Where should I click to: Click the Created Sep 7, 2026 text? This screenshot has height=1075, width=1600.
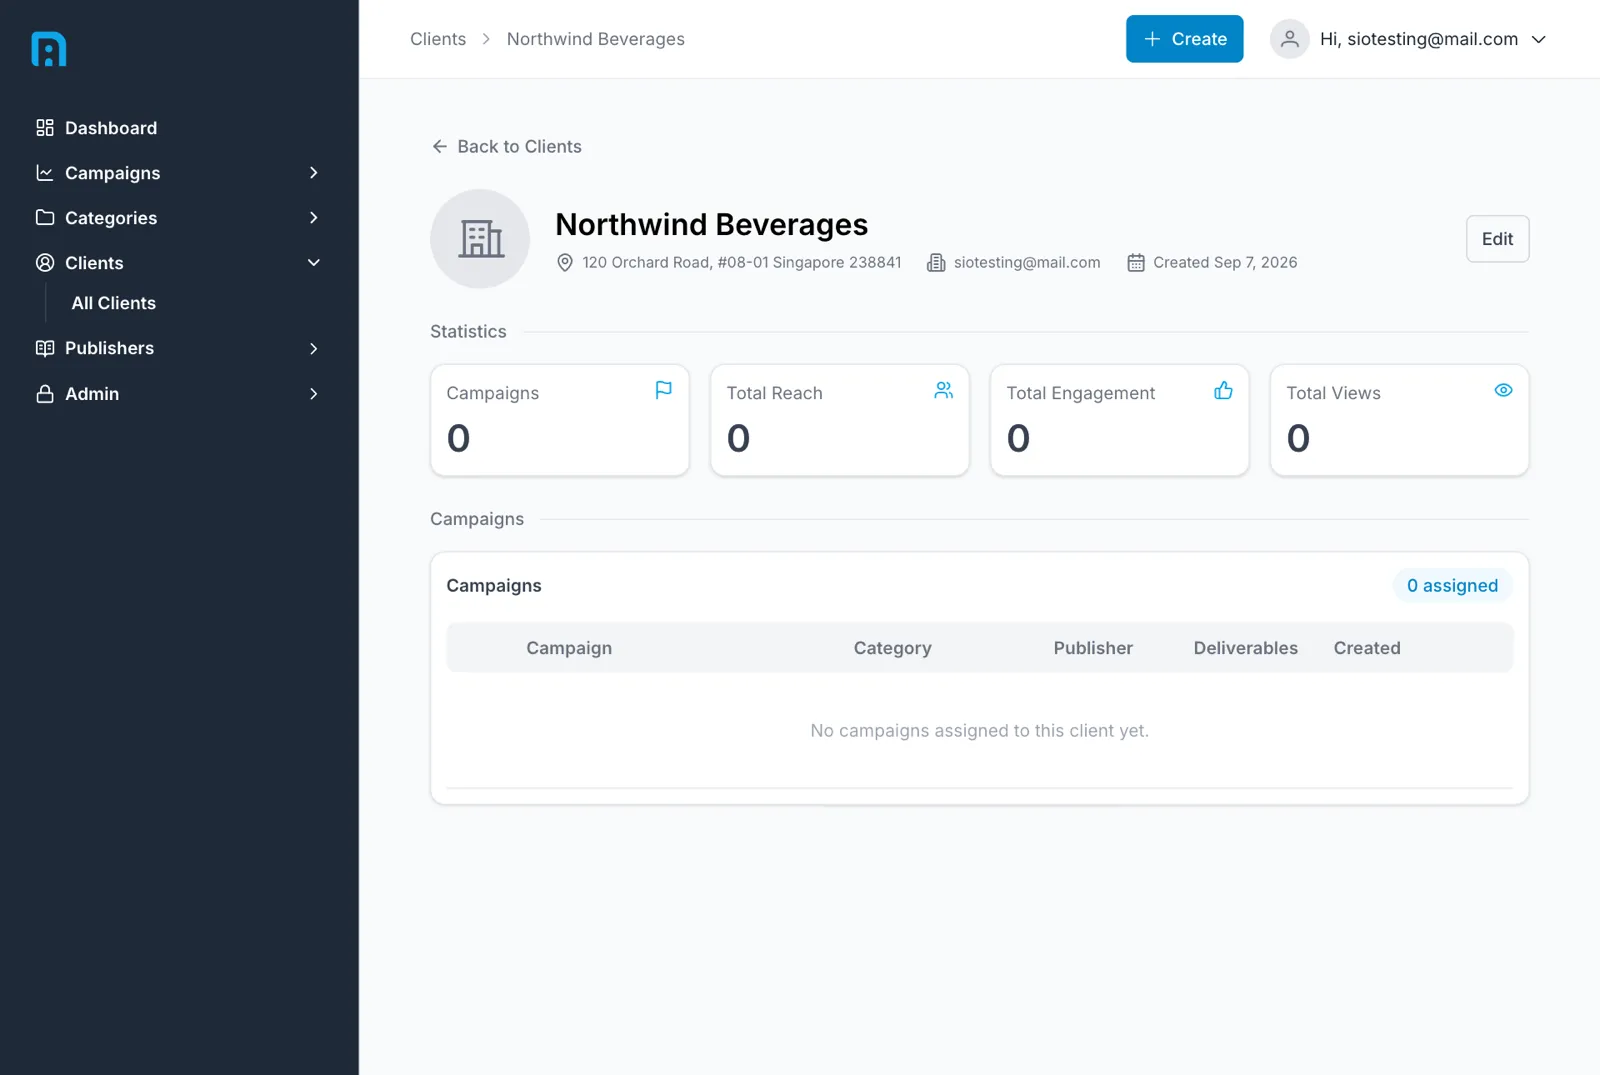pyautogui.click(x=1225, y=262)
